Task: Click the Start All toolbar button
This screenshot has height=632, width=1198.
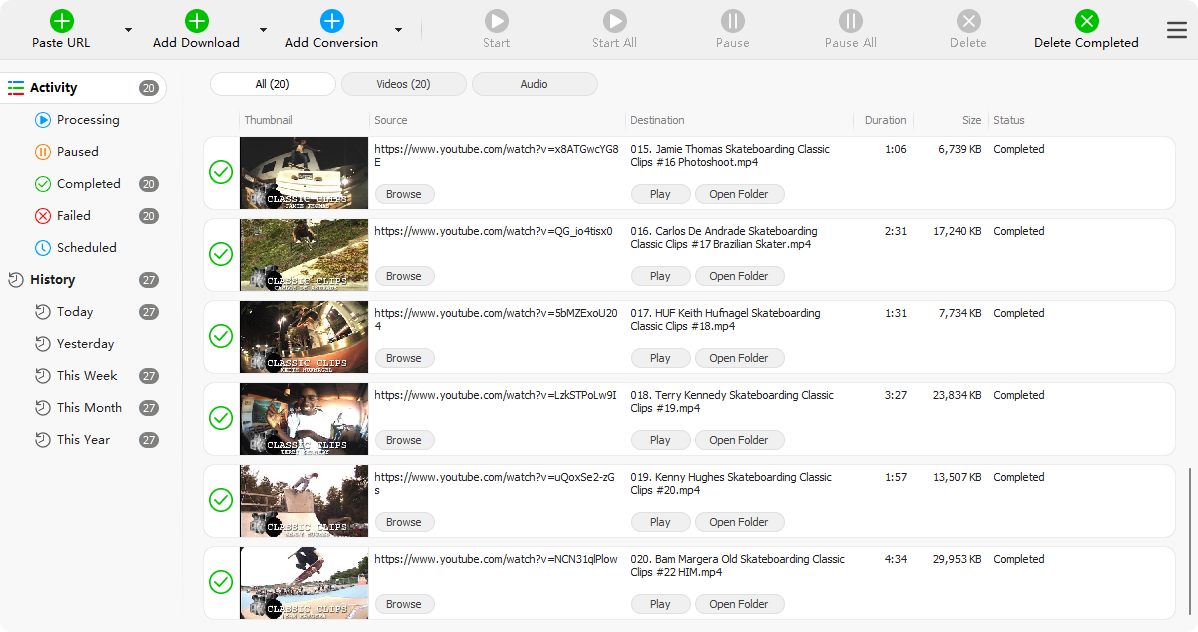Action: [x=614, y=29]
